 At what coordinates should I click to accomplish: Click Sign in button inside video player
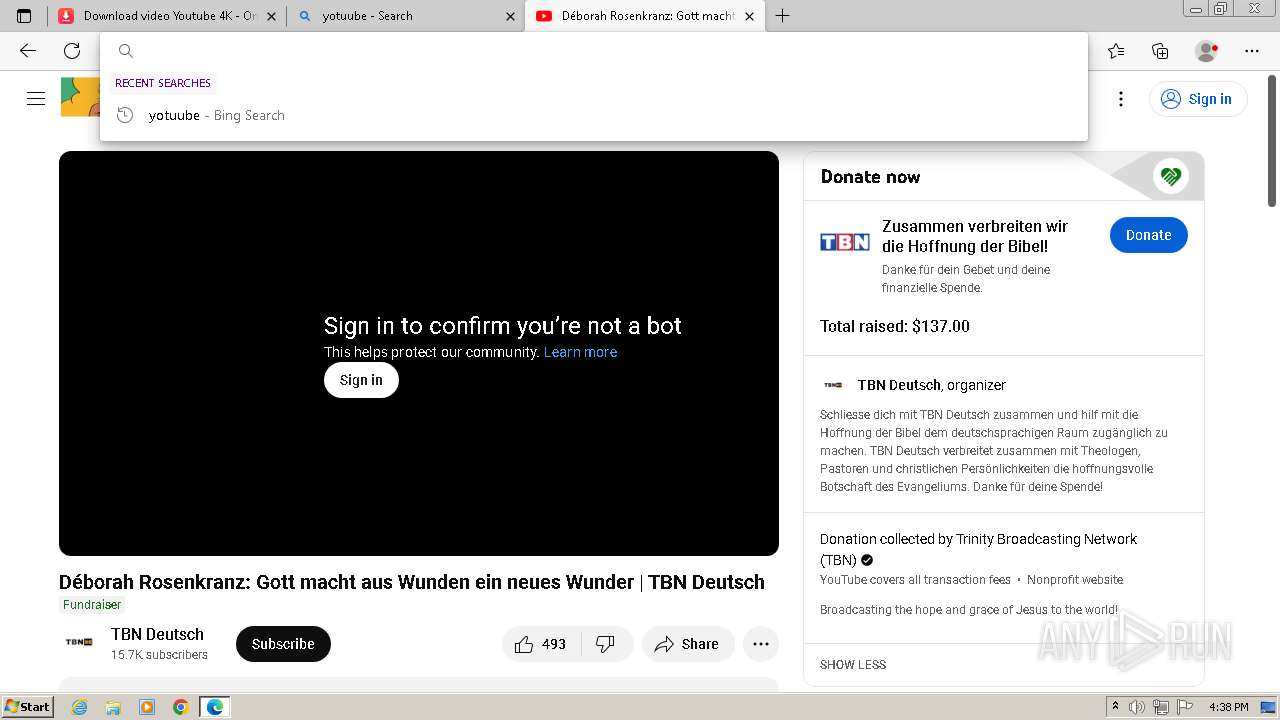361,380
